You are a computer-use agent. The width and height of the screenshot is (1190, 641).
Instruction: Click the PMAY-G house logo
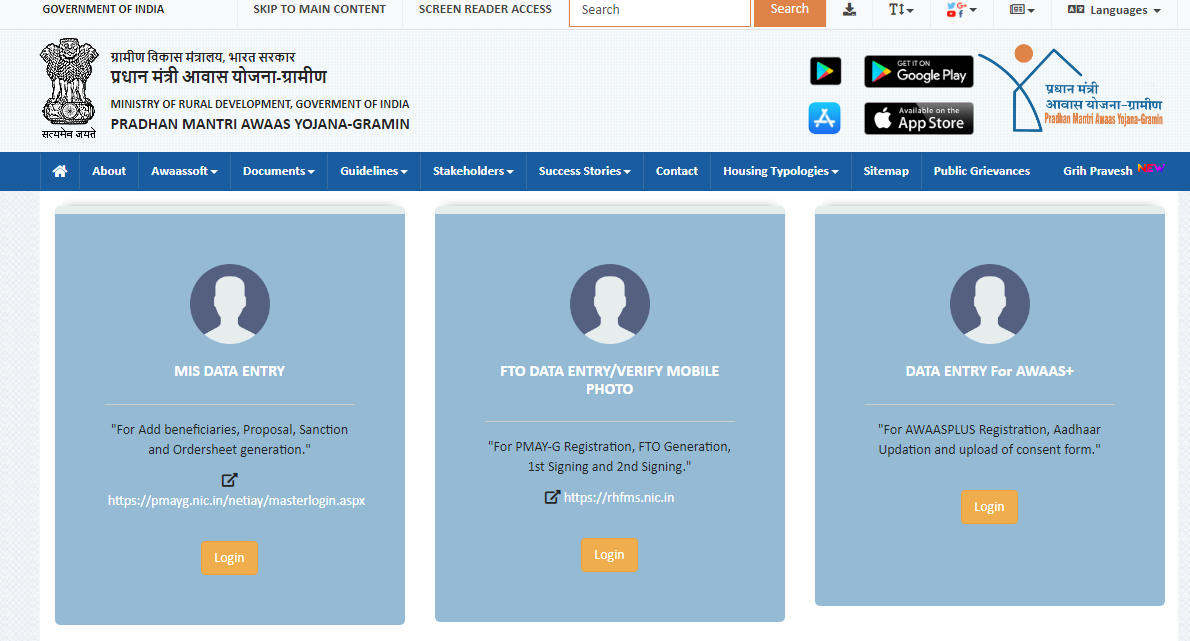(1071, 88)
